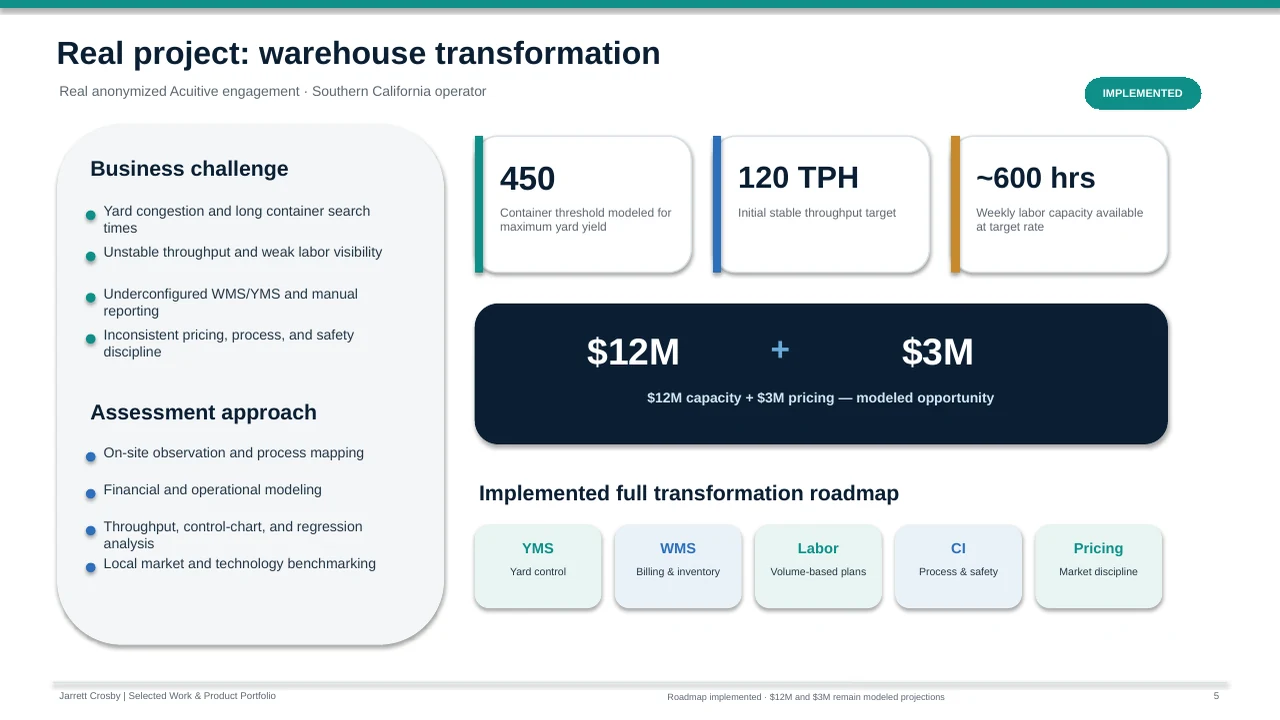The width and height of the screenshot is (1280, 720).
Task: Click the plus sign between $12M and $3M
Action: tap(780, 350)
